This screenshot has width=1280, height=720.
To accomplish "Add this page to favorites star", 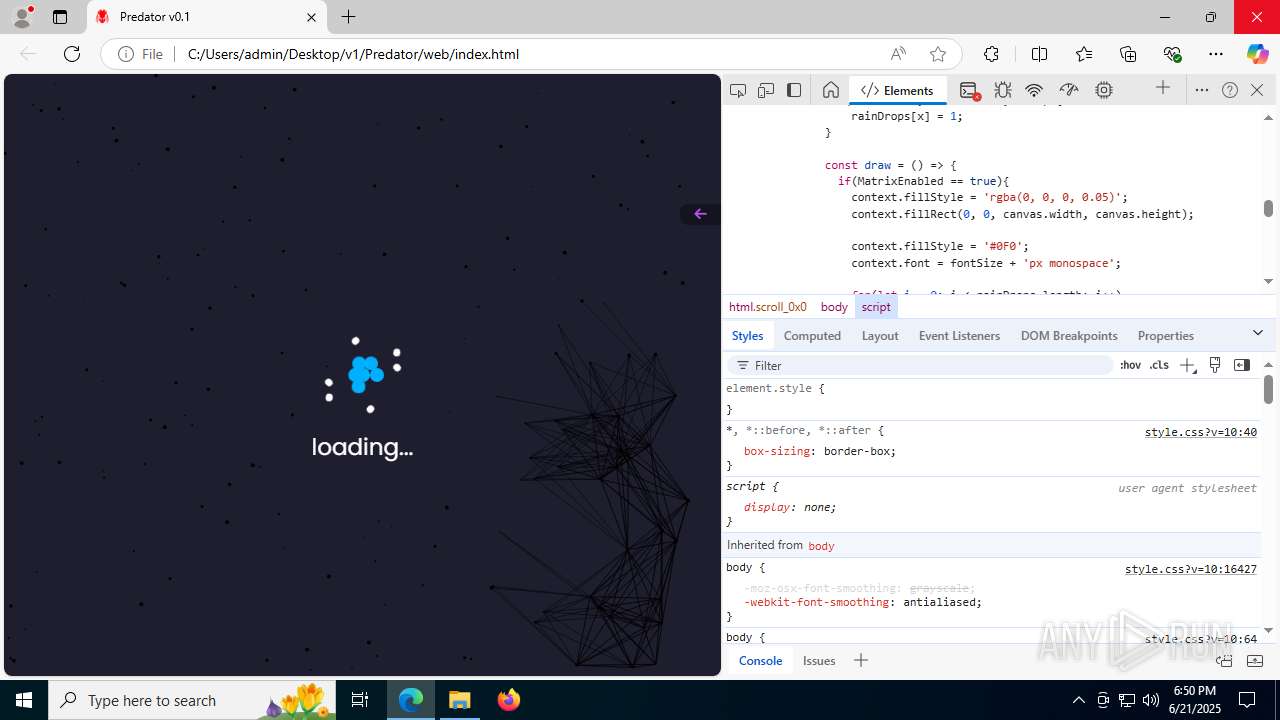I will (x=937, y=54).
